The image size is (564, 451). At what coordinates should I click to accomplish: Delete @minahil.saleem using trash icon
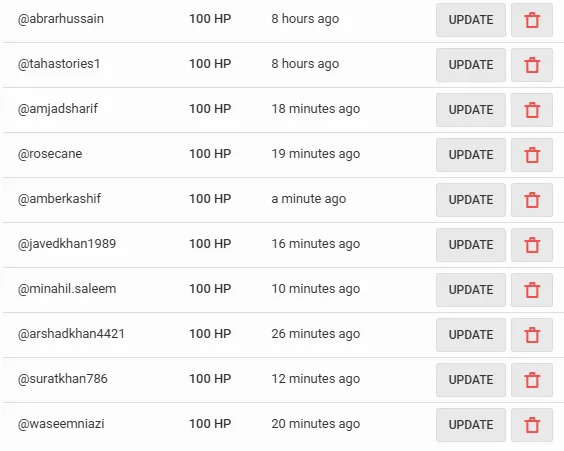point(532,290)
